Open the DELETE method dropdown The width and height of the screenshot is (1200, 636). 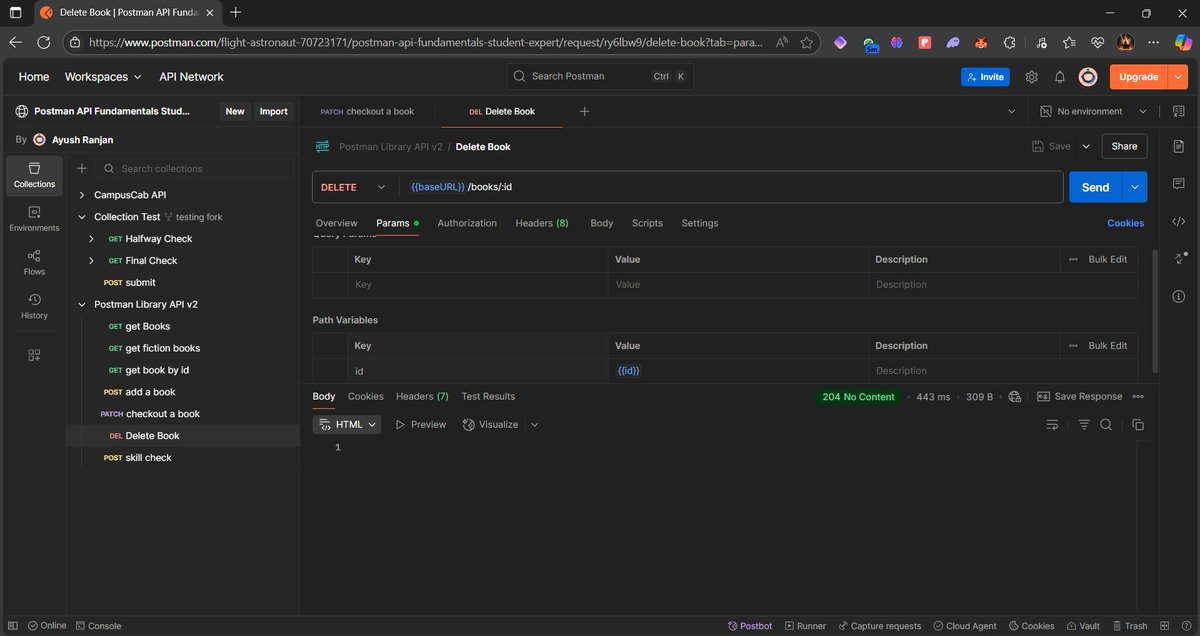pos(353,187)
